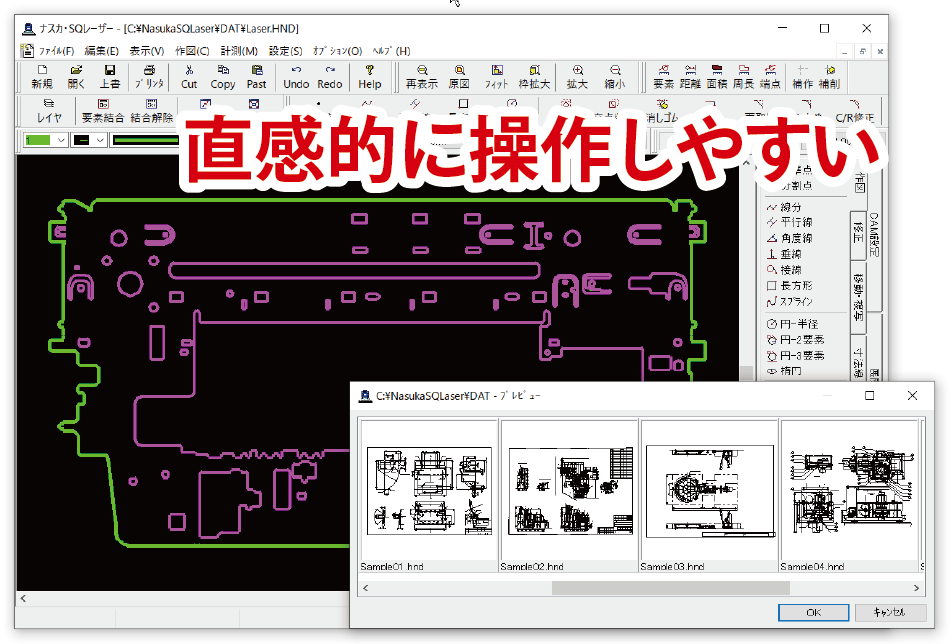Click preview scrollbar right arrow
This screenshot has height=644, width=950.
916,588
